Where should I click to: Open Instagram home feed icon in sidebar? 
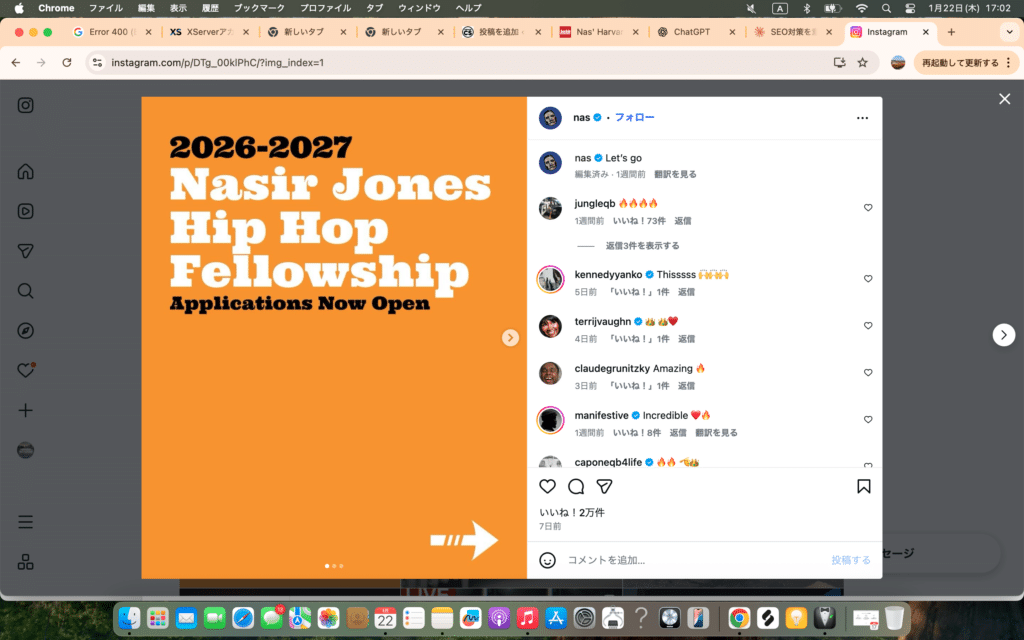click(25, 171)
